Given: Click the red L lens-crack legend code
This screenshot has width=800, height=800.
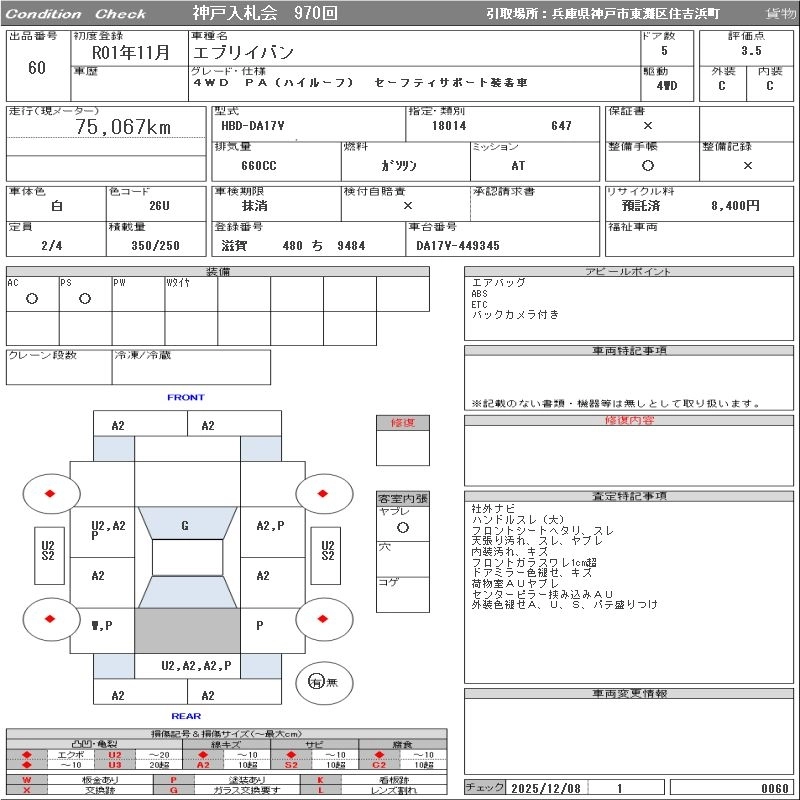Looking at the screenshot, I should pos(321,790).
